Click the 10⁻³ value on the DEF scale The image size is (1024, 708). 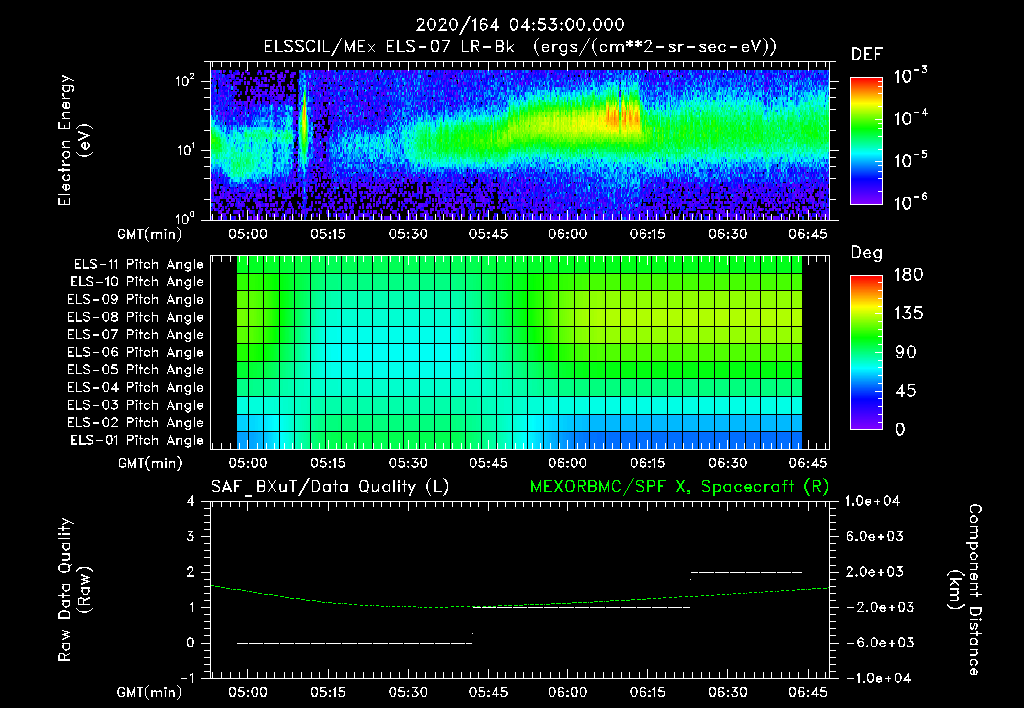(x=910, y=76)
